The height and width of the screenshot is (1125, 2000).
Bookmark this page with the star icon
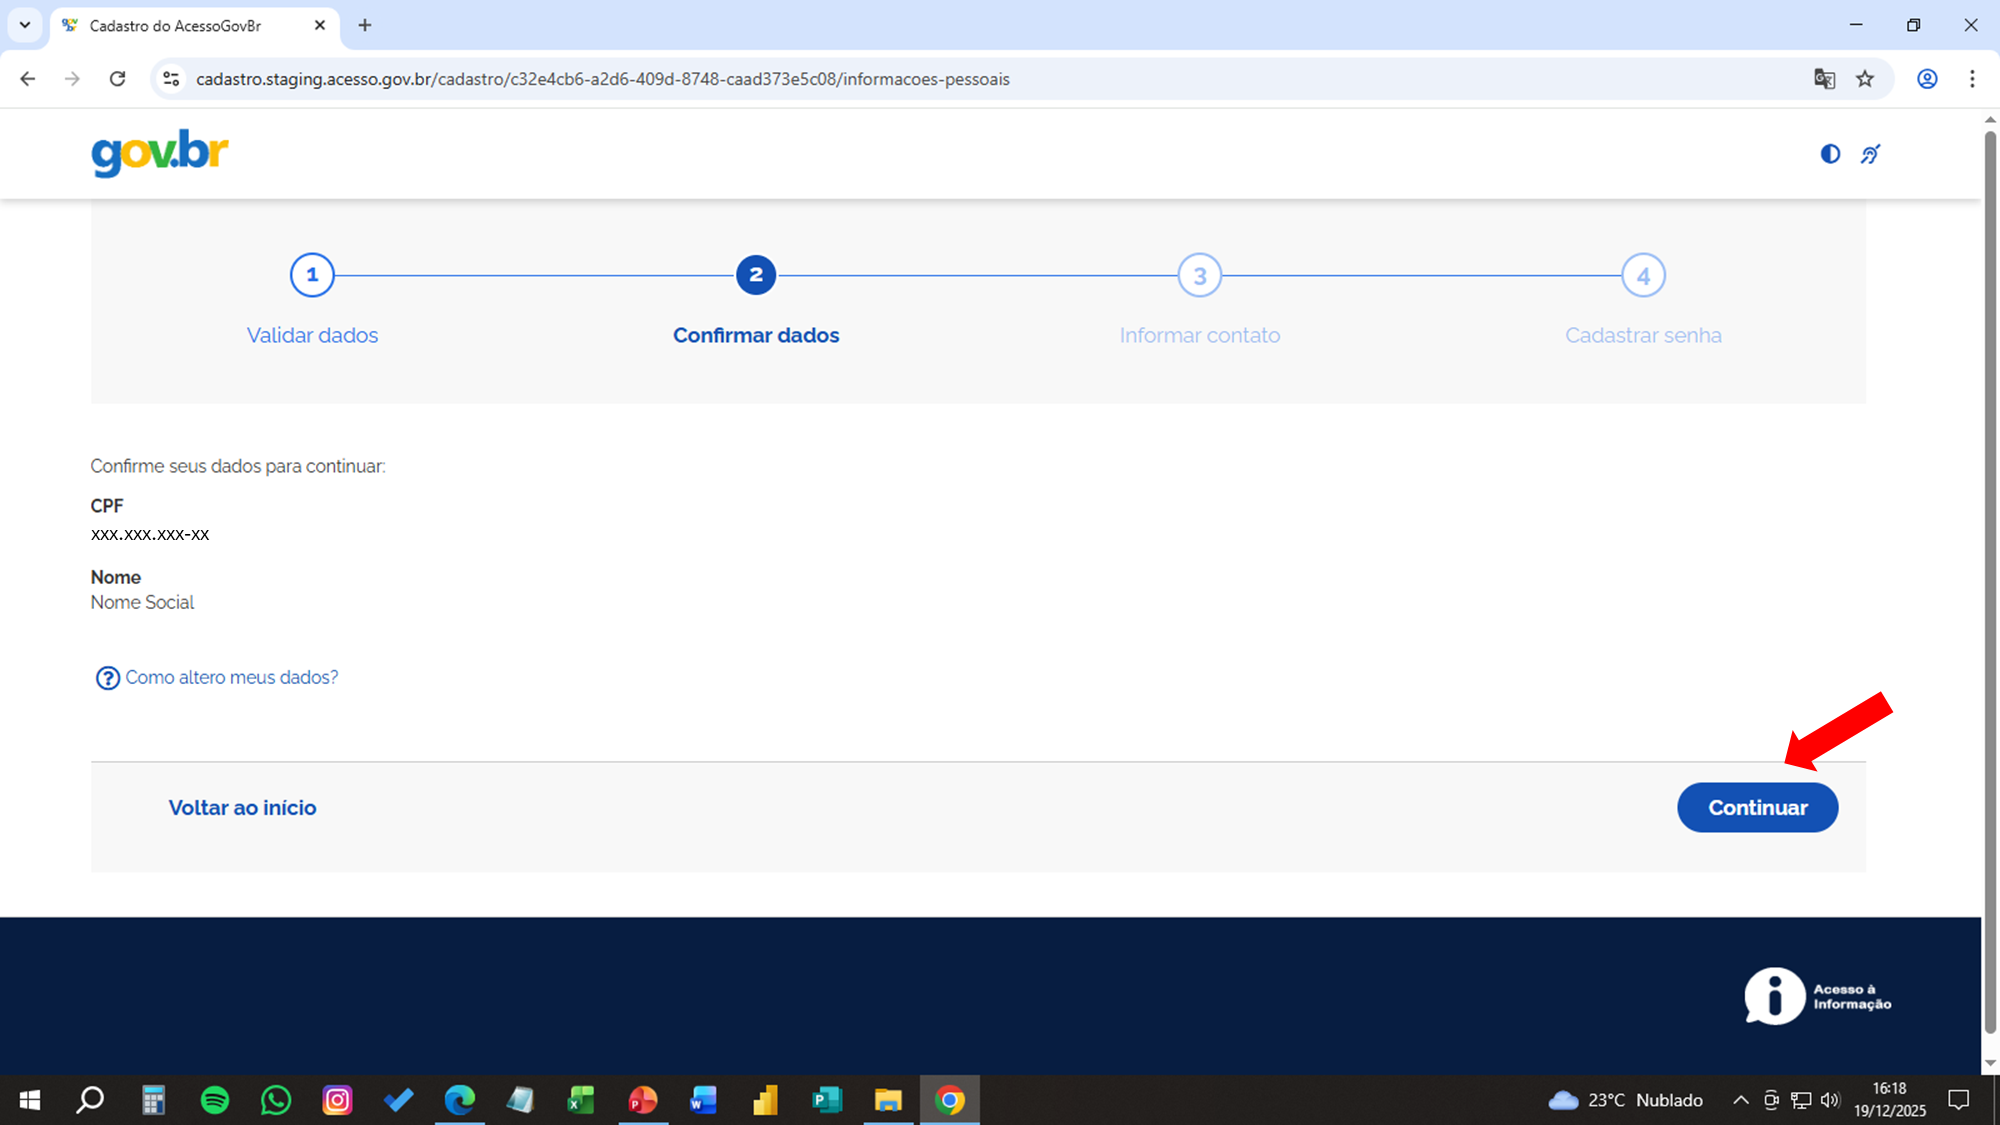(x=1865, y=79)
